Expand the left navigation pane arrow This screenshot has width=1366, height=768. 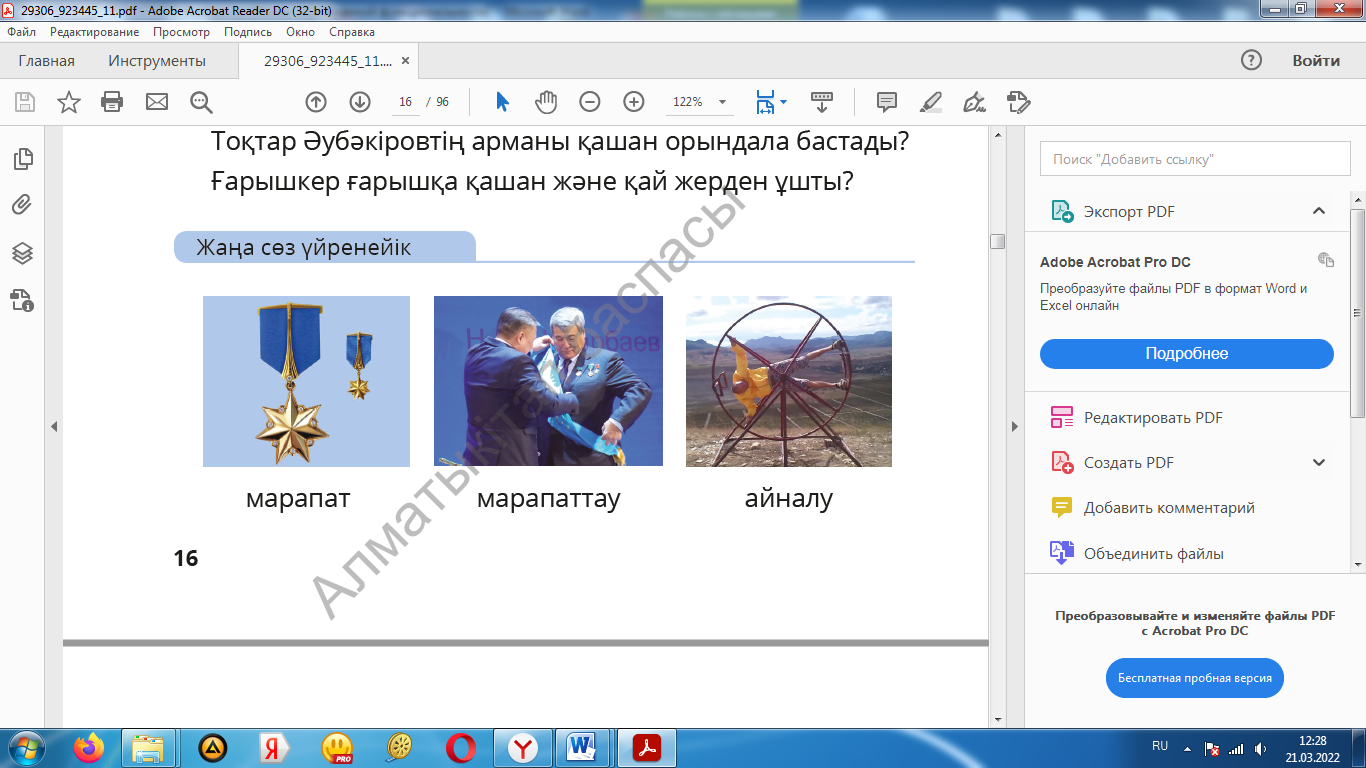tap(54, 427)
